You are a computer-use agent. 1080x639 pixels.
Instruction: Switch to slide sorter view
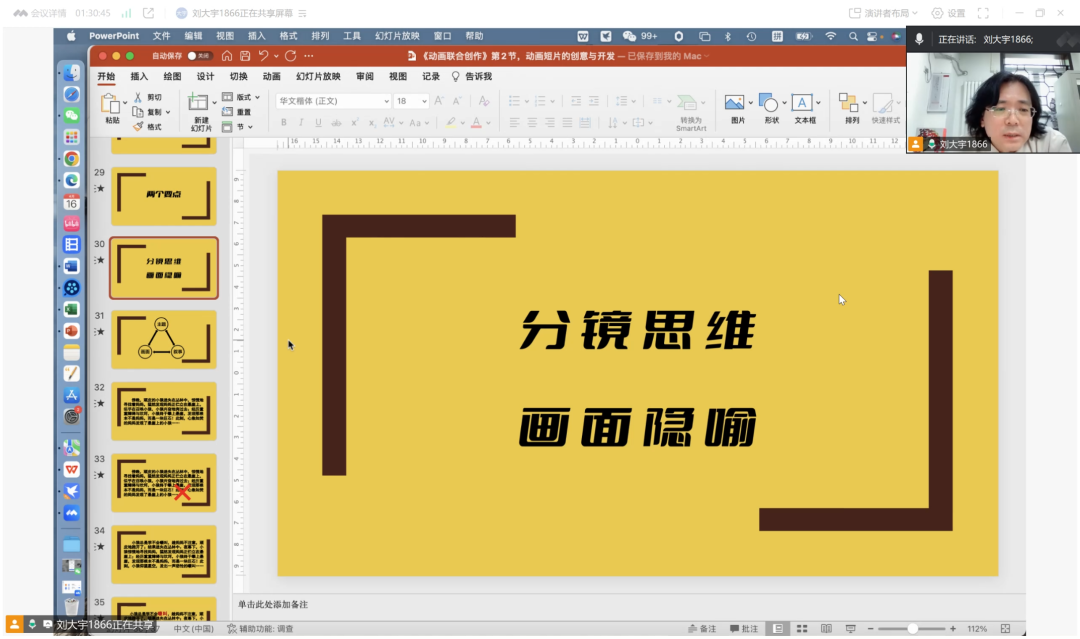(801, 628)
